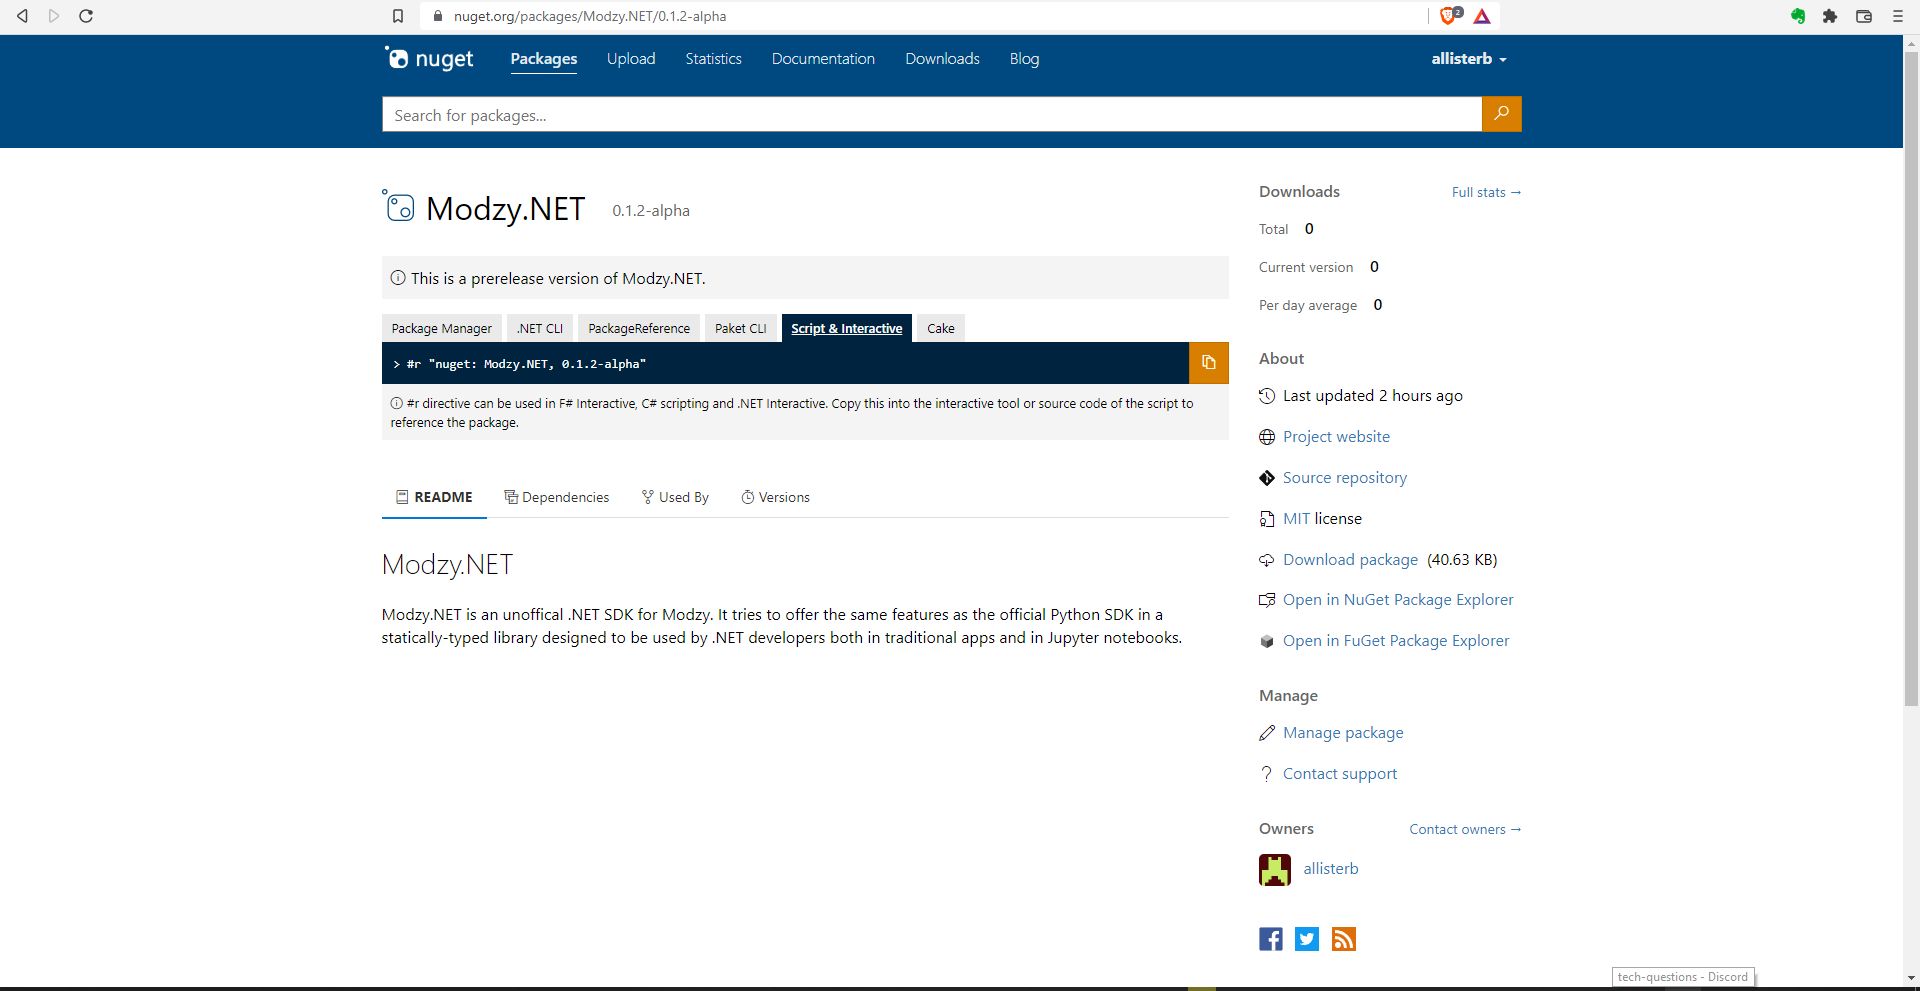Click the Contact owners link

tap(1465, 829)
